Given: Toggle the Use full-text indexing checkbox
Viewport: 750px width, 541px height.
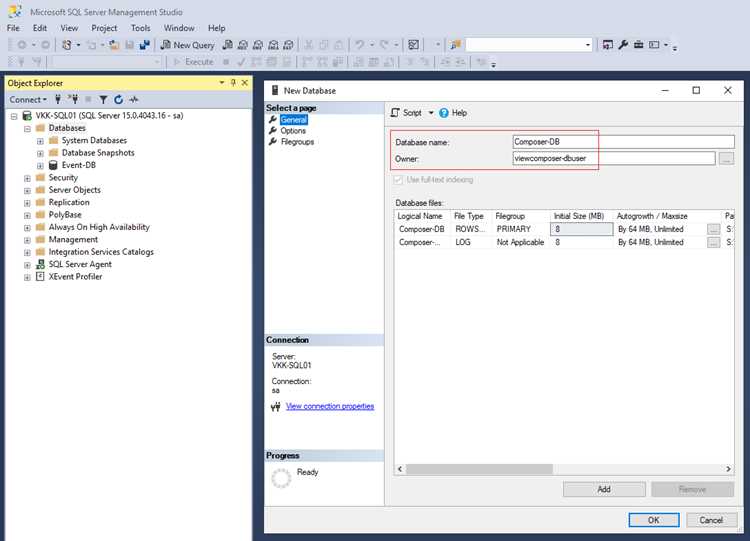Looking at the screenshot, I should point(397,180).
